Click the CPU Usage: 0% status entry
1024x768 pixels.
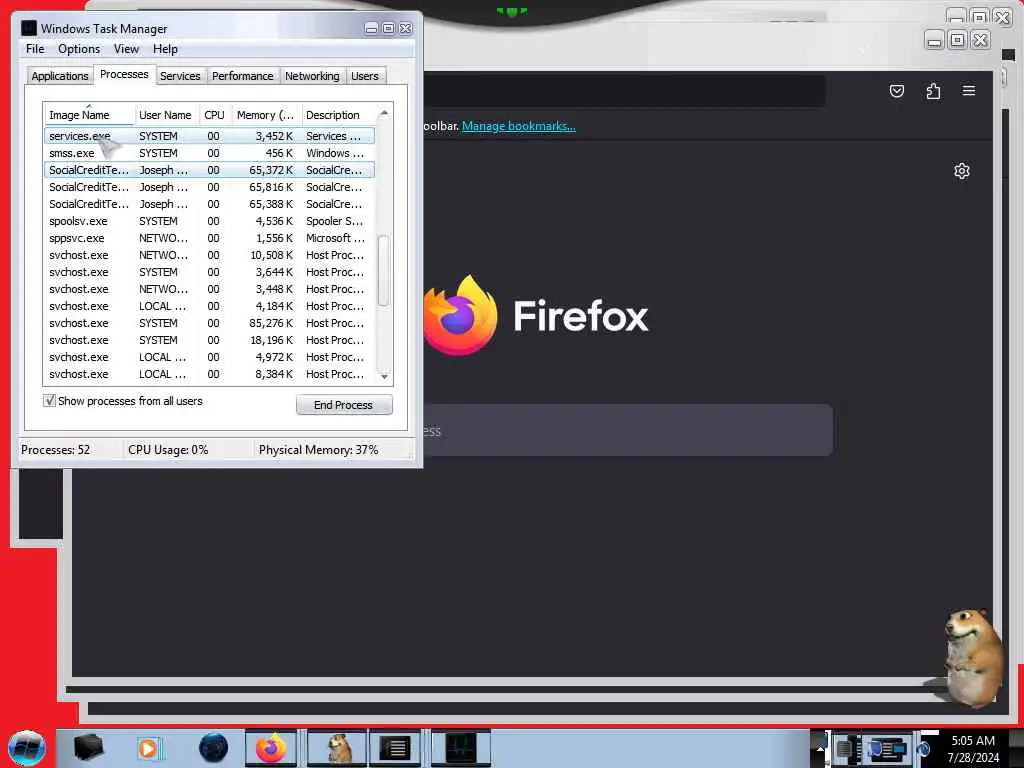point(168,450)
